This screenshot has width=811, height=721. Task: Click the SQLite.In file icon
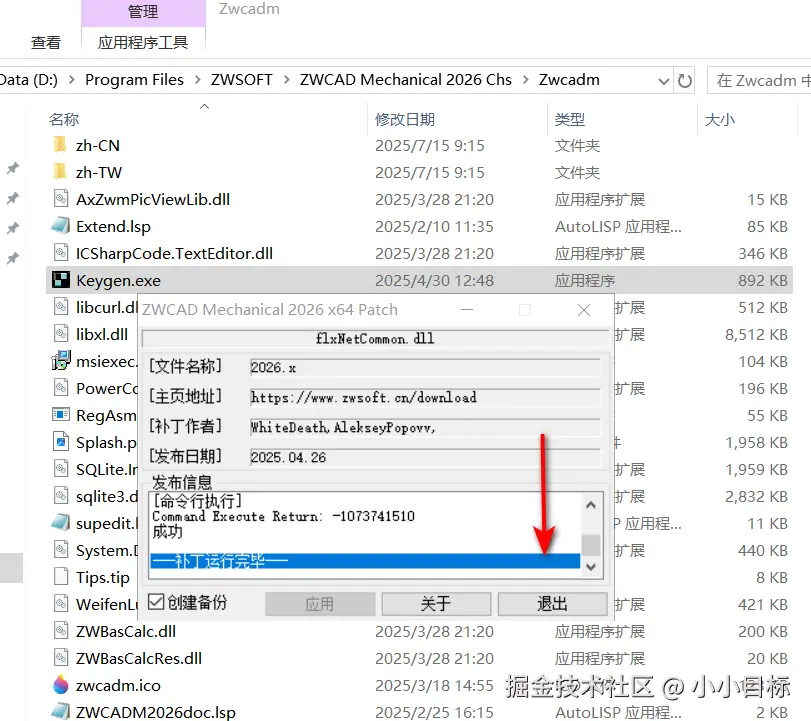click(61, 469)
